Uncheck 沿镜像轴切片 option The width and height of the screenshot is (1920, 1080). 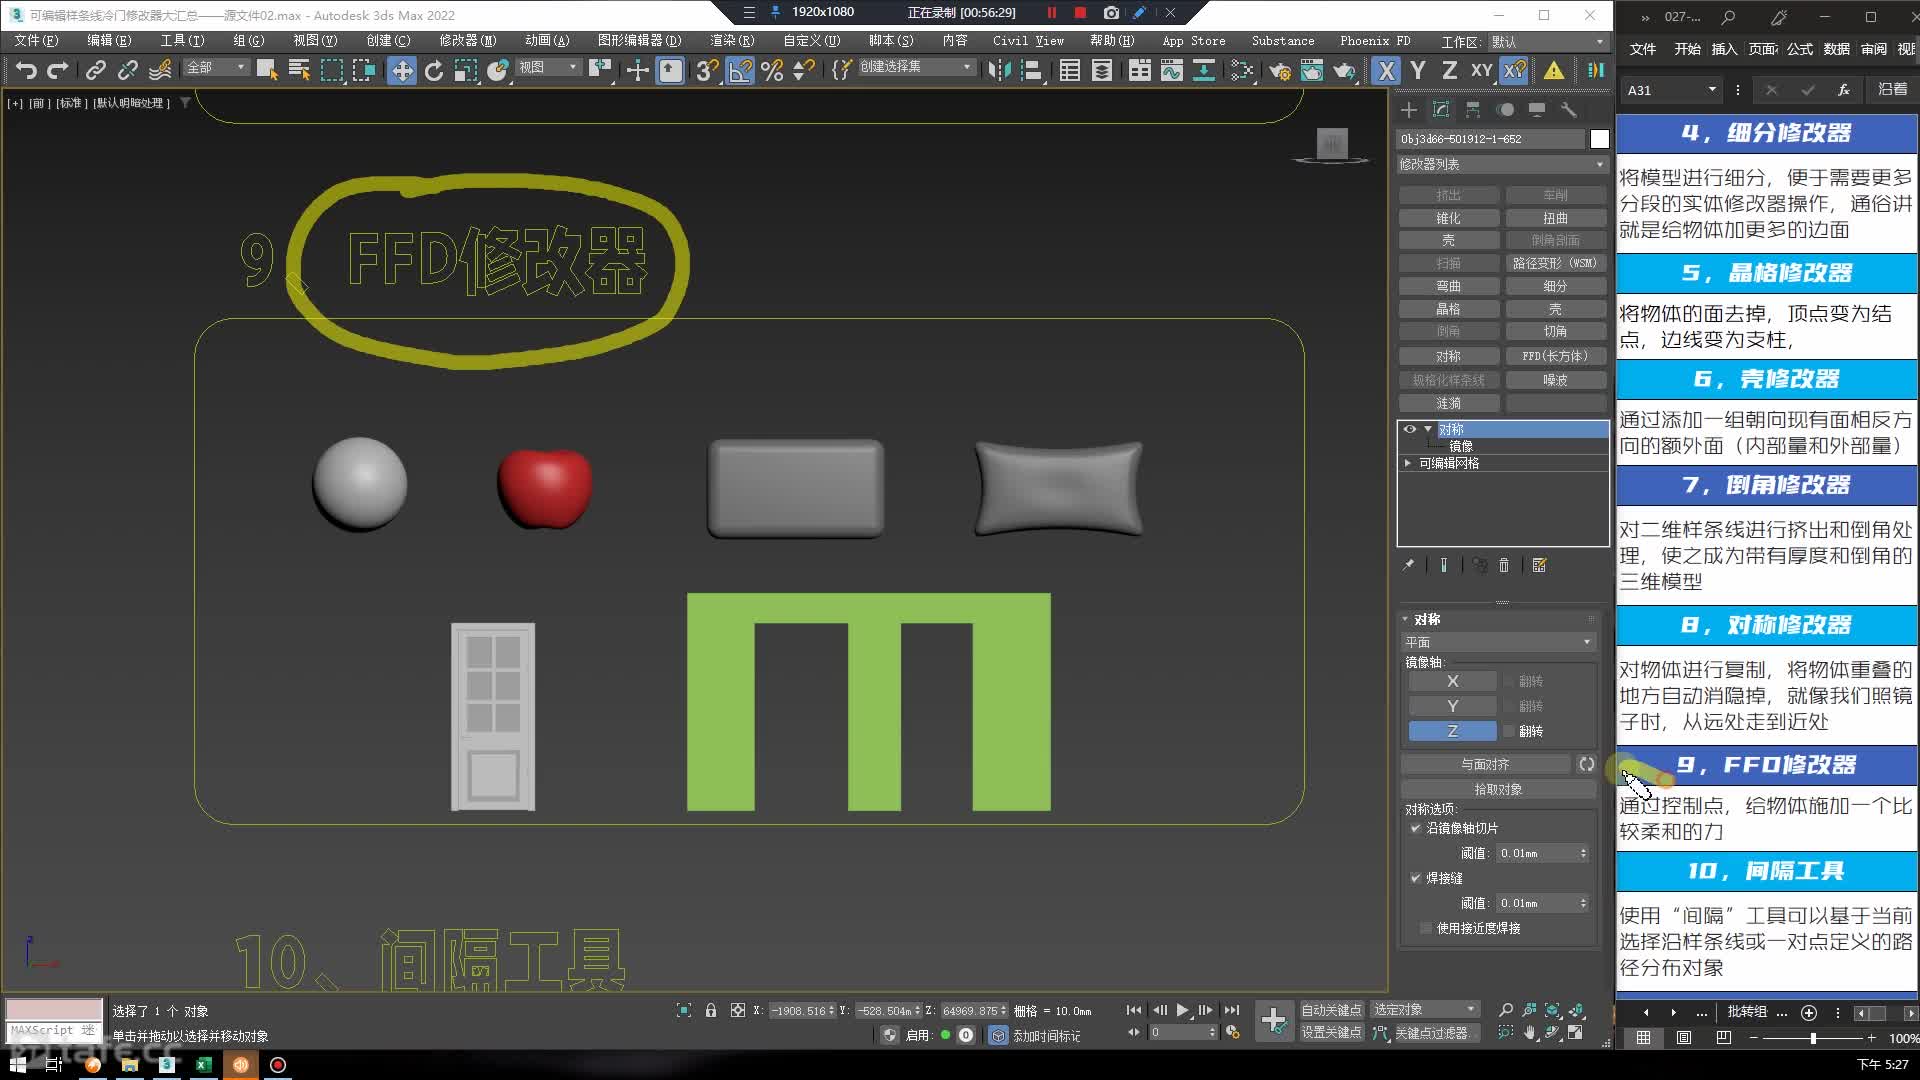tap(1415, 828)
